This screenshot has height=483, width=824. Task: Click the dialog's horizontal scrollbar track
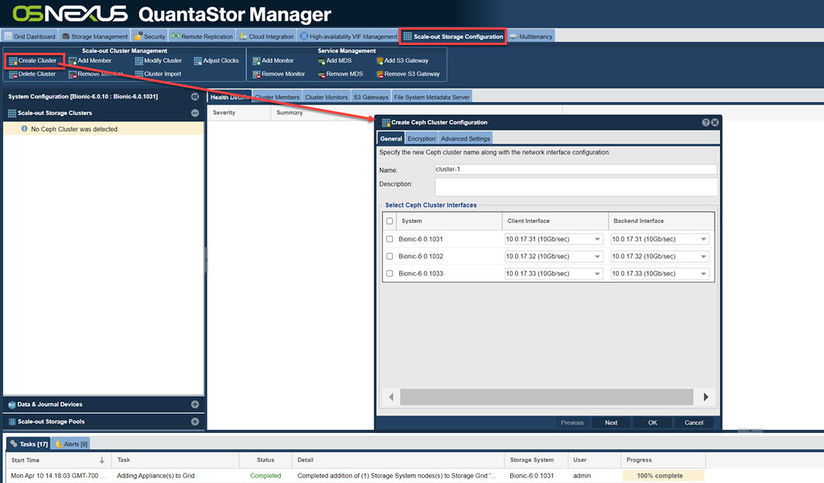(x=547, y=397)
